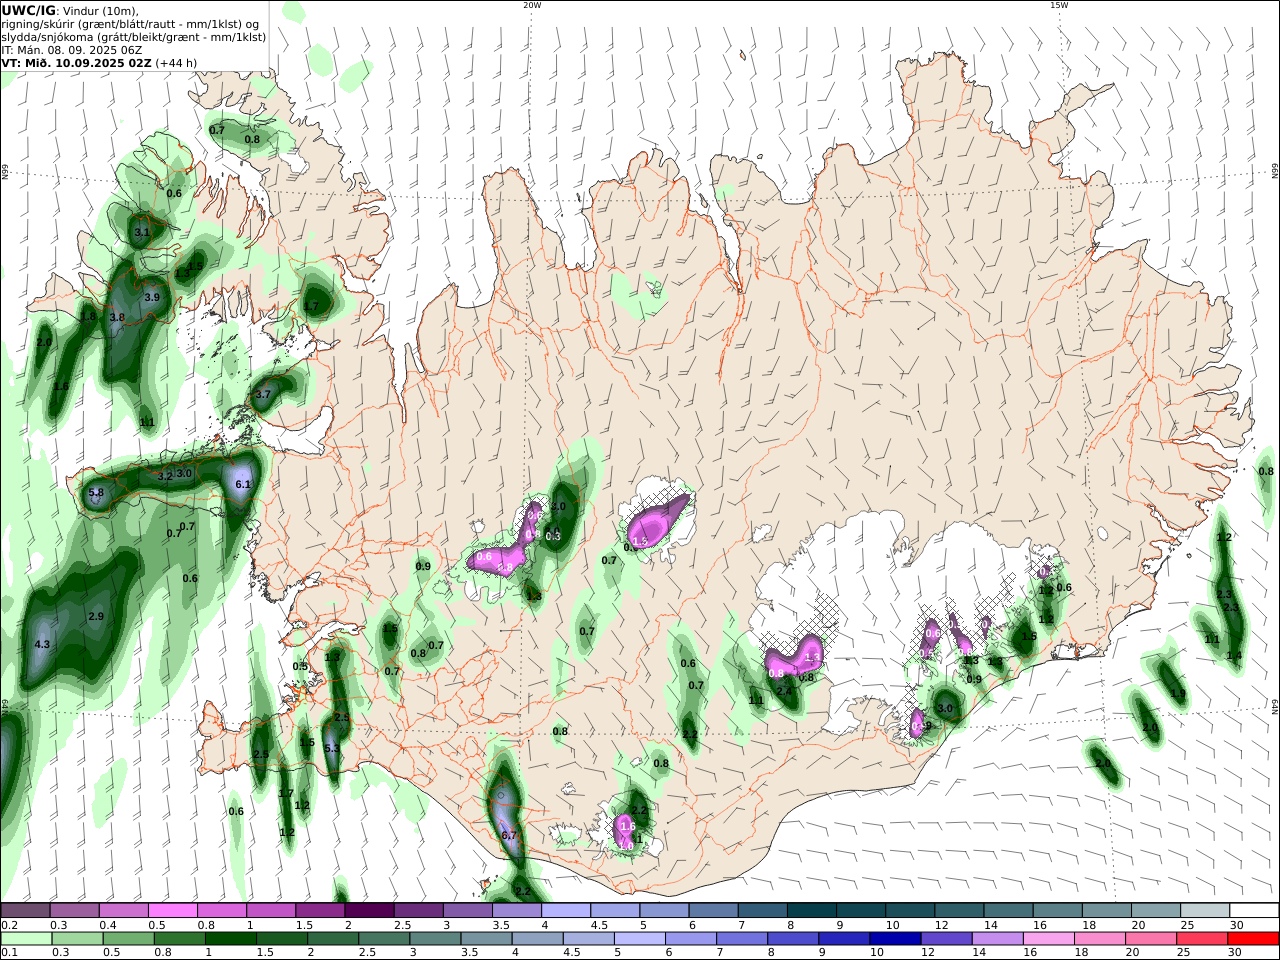Click the 6.7 precipitation value on the map
The width and height of the screenshot is (1280, 960).
[508, 835]
